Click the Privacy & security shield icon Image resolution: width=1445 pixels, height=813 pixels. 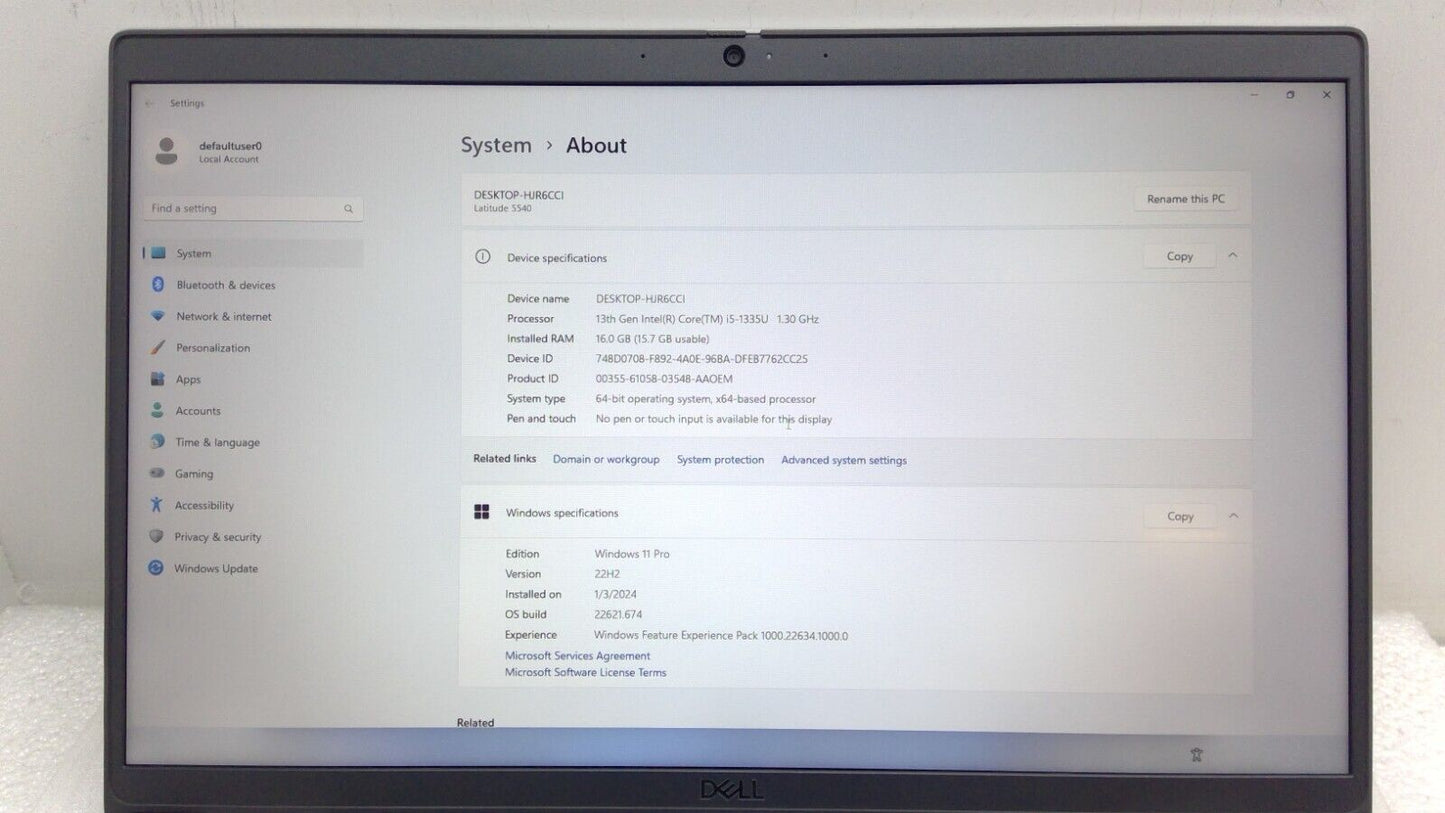(x=156, y=536)
